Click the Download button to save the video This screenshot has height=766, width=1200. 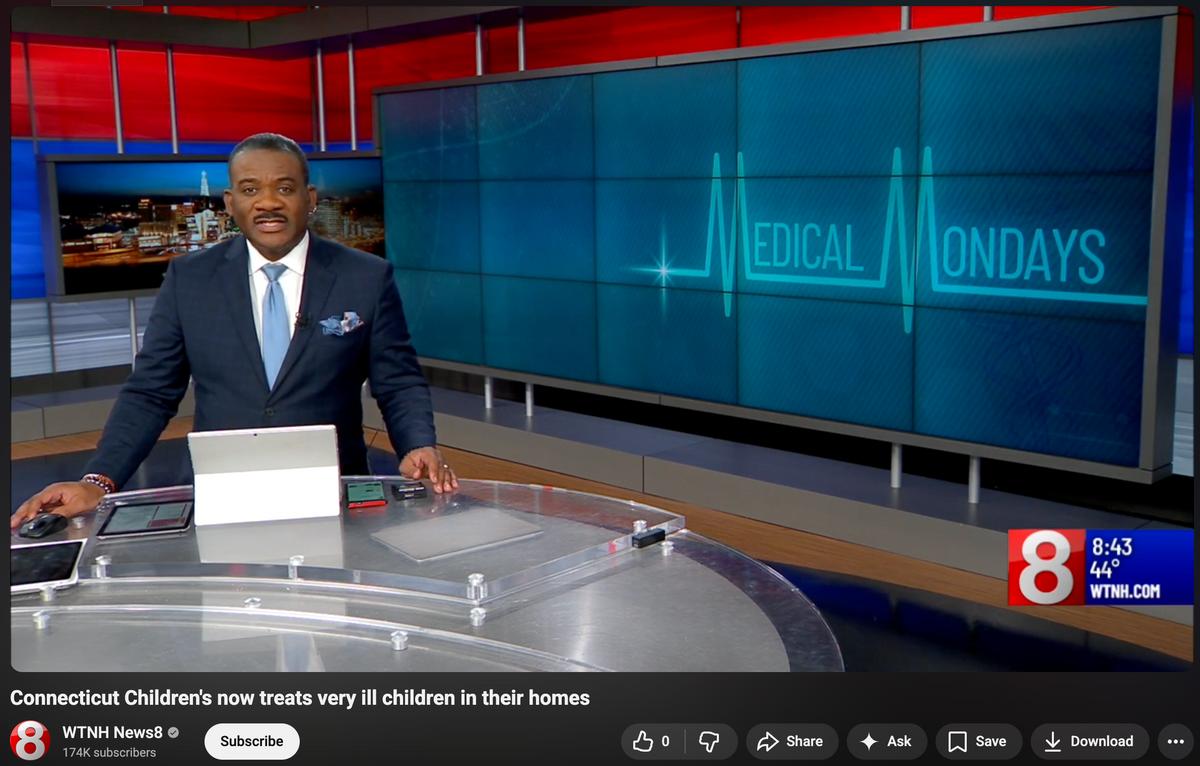click(1089, 741)
